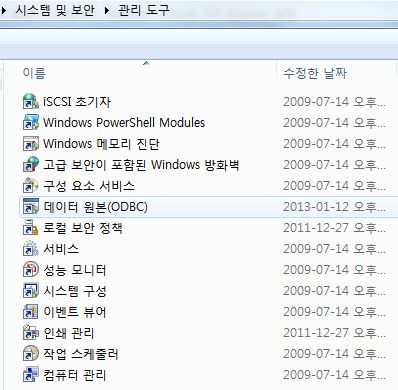Click the 인쇄 관리 printer icon
The height and width of the screenshot is (390, 398).
click(31, 333)
